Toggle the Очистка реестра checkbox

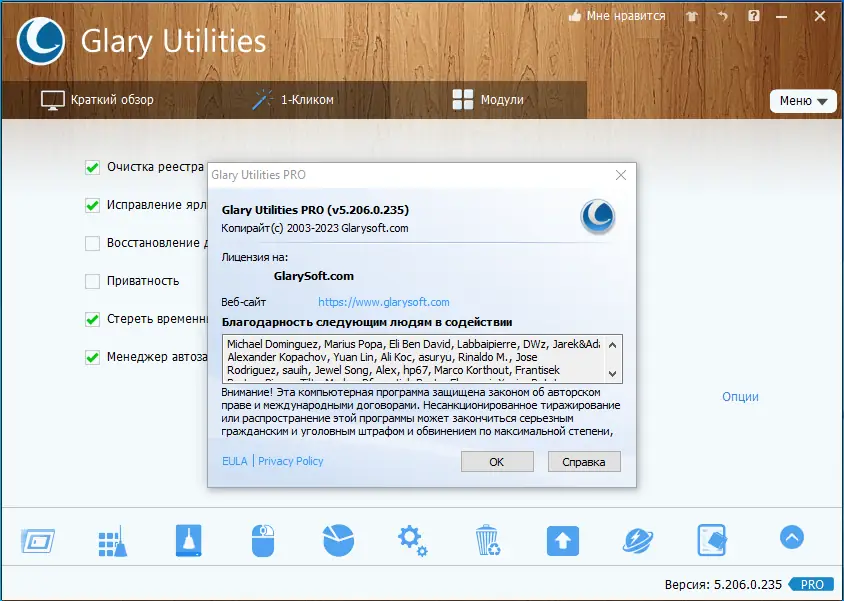(x=93, y=167)
